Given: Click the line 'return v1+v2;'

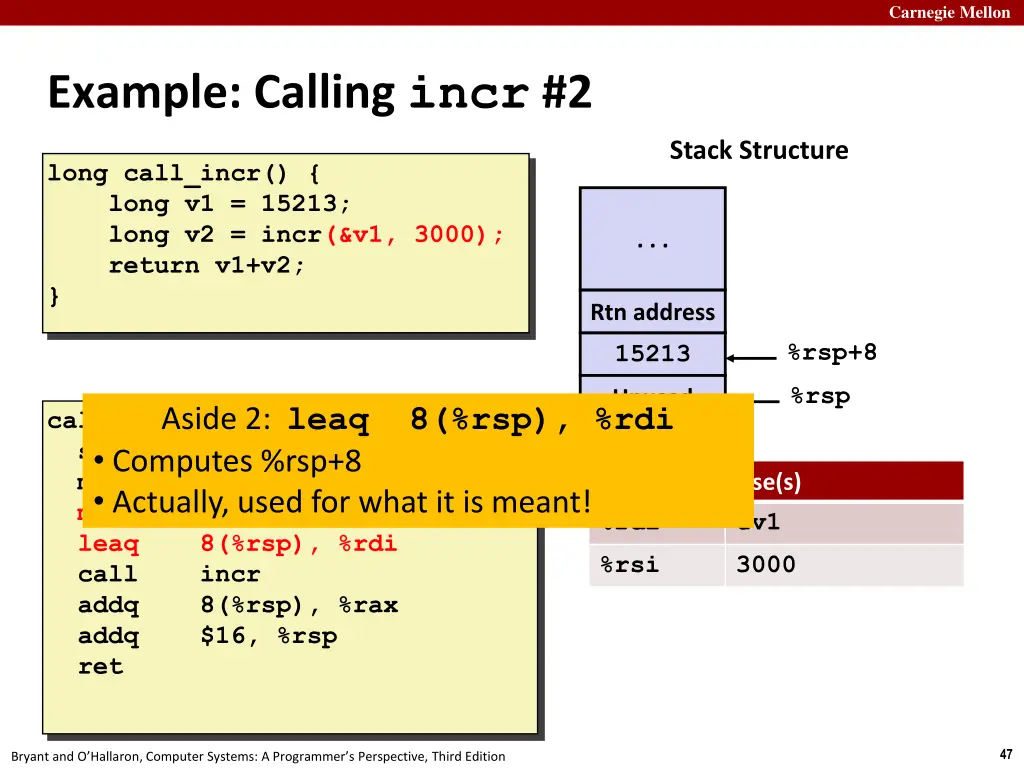Looking at the screenshot, I should tap(206, 265).
